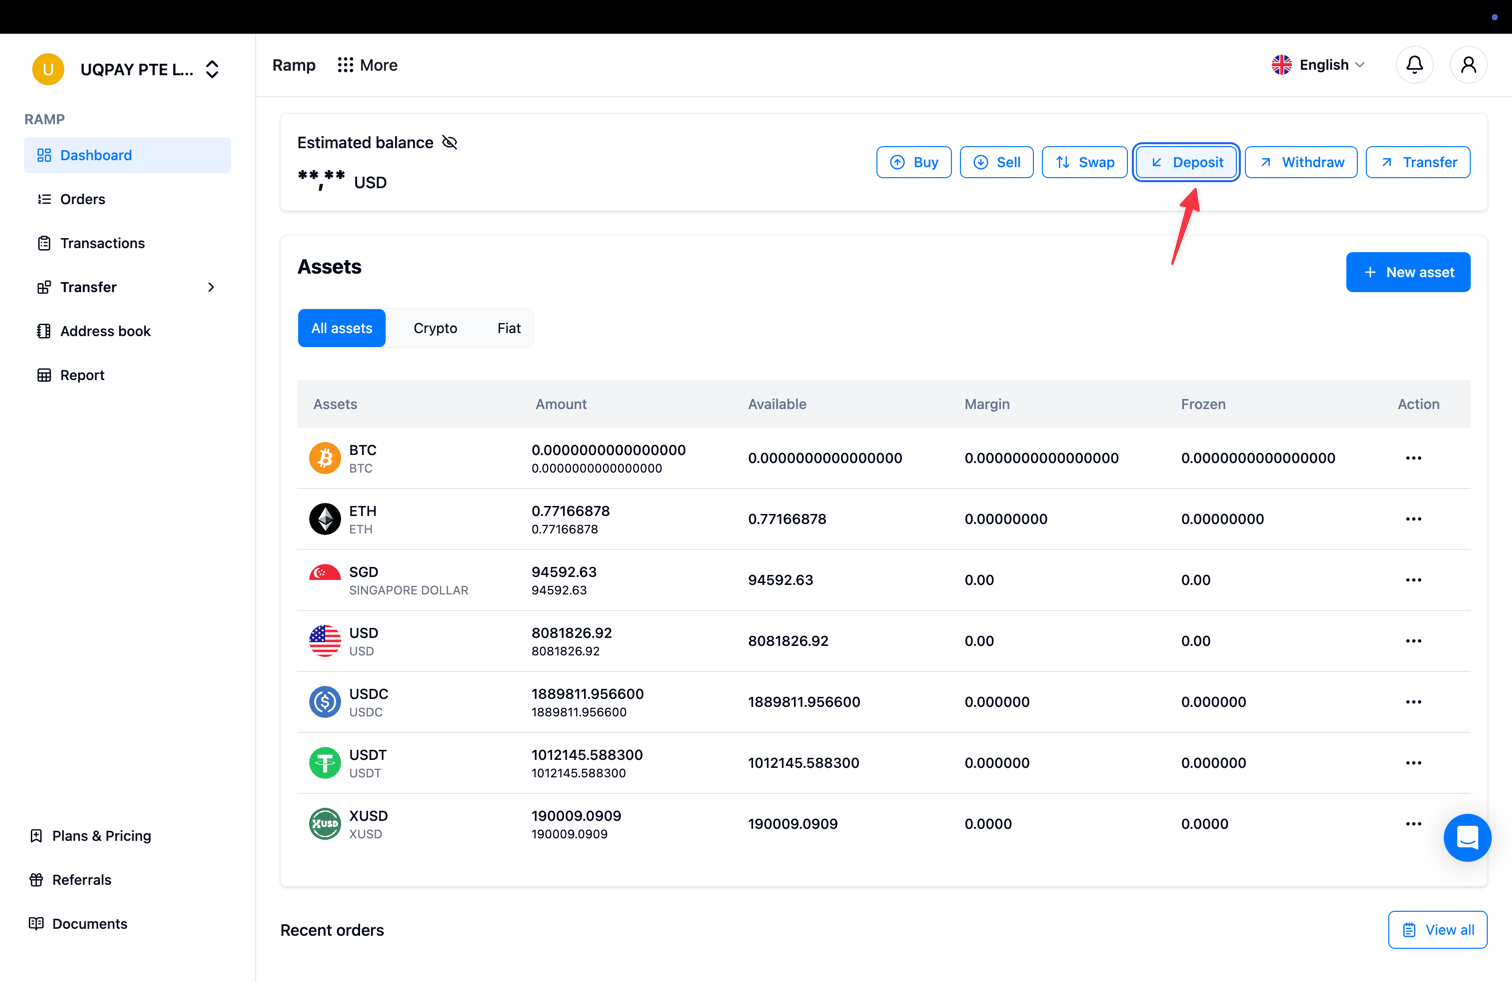Click the US flag icon
Viewport: 1512px width, 982px height.
(x=324, y=641)
